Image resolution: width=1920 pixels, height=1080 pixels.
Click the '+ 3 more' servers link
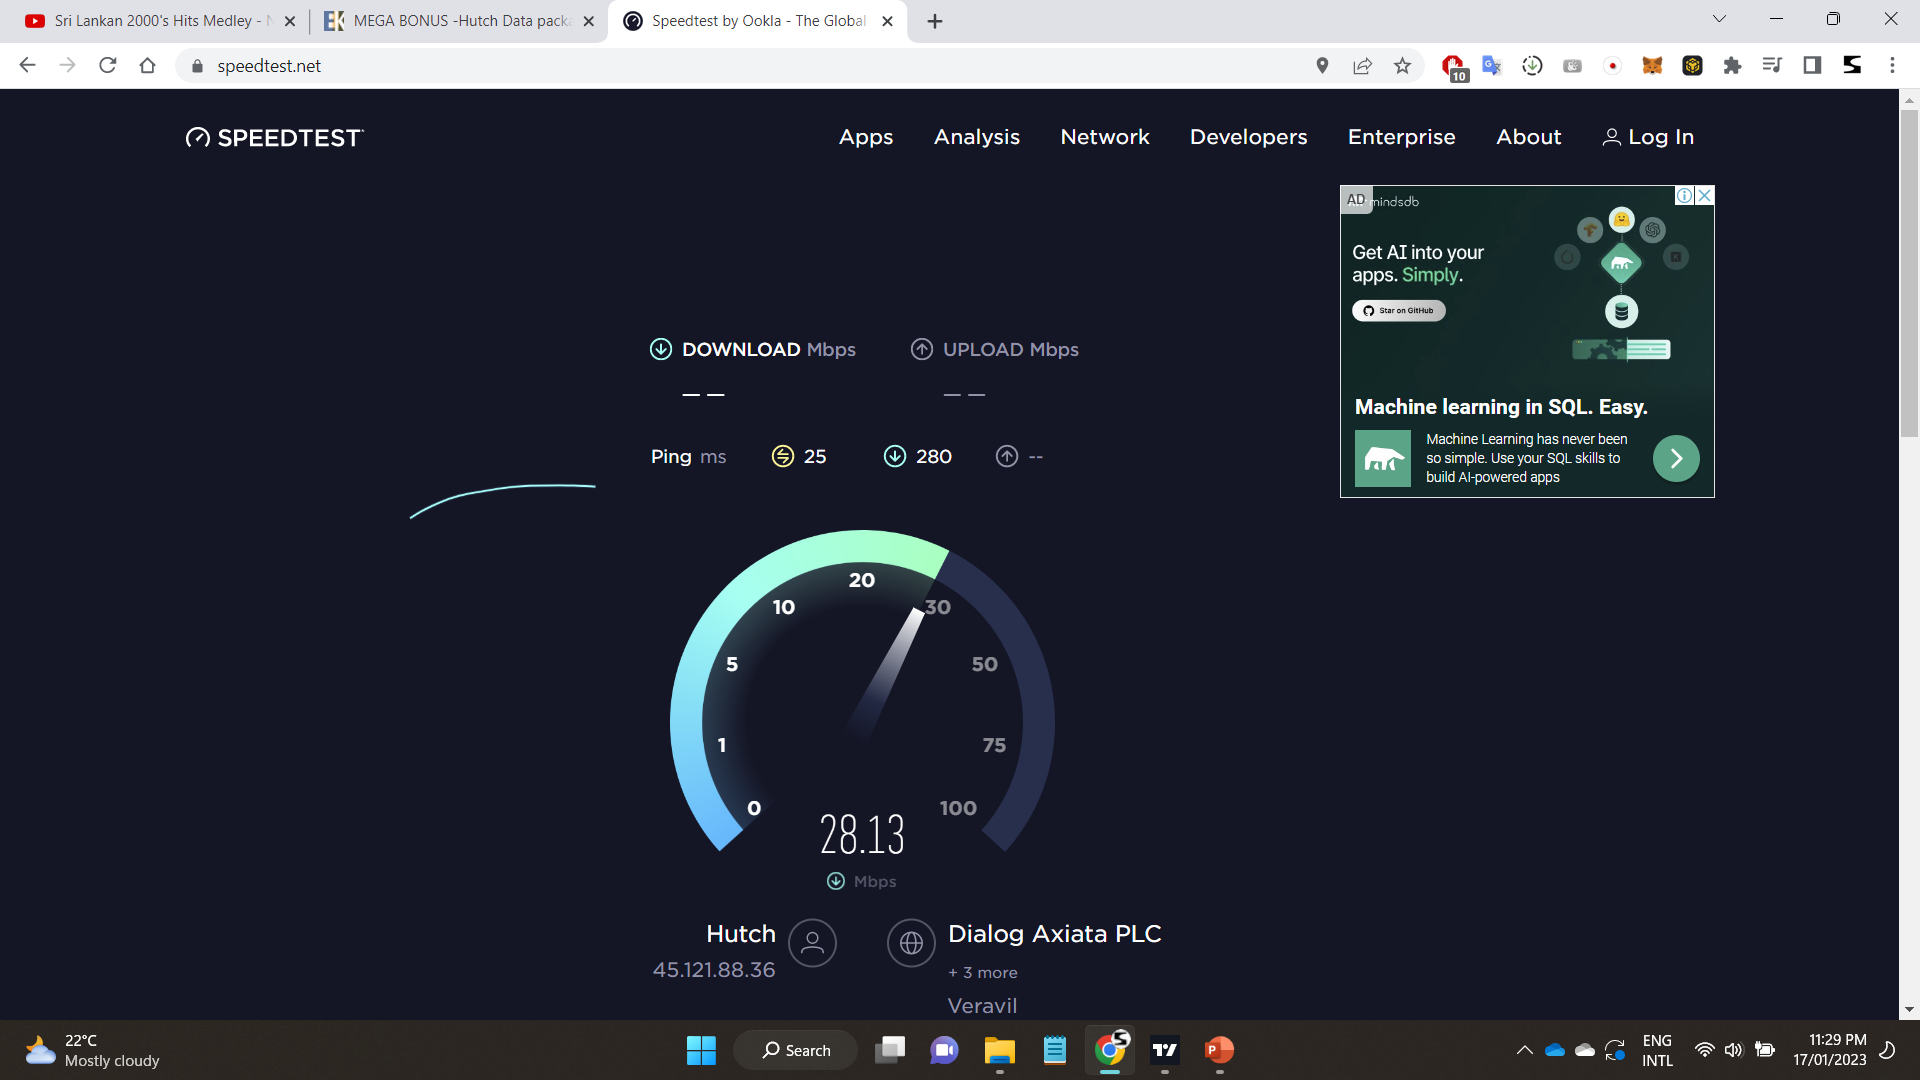click(x=982, y=972)
